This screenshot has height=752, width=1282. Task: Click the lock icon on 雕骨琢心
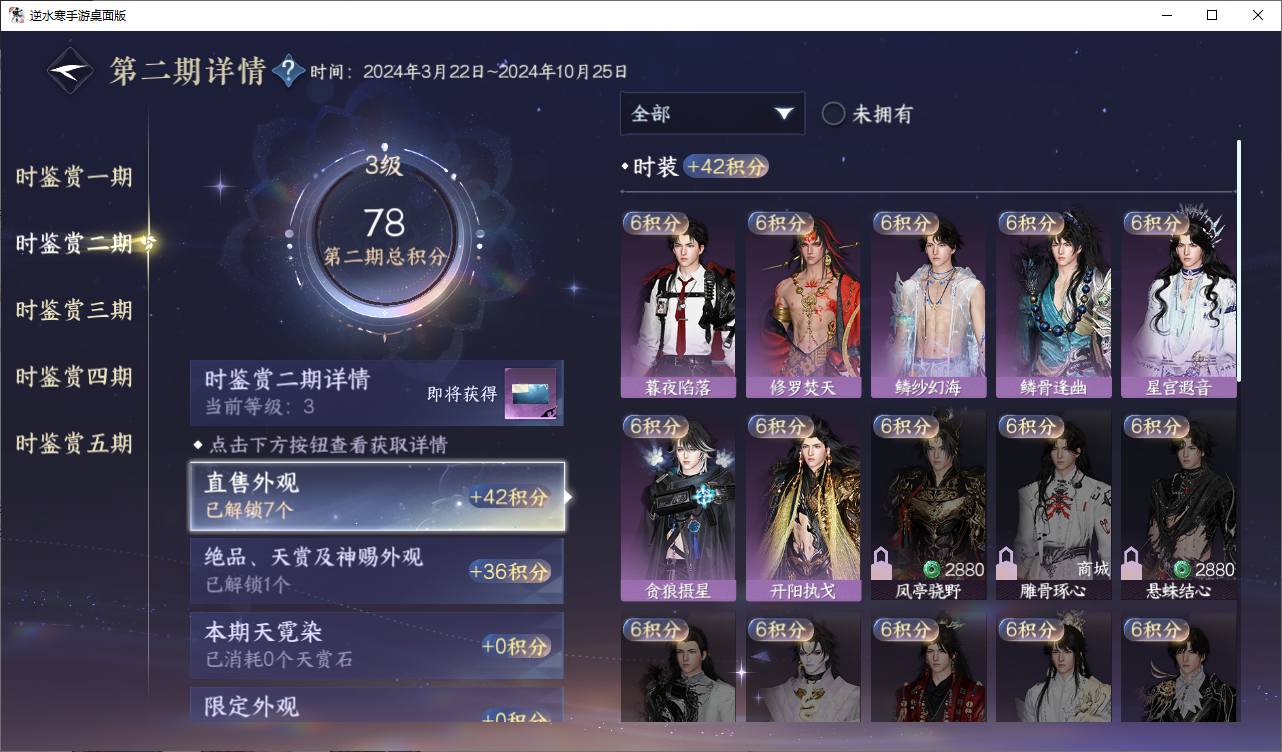pos(1007,564)
